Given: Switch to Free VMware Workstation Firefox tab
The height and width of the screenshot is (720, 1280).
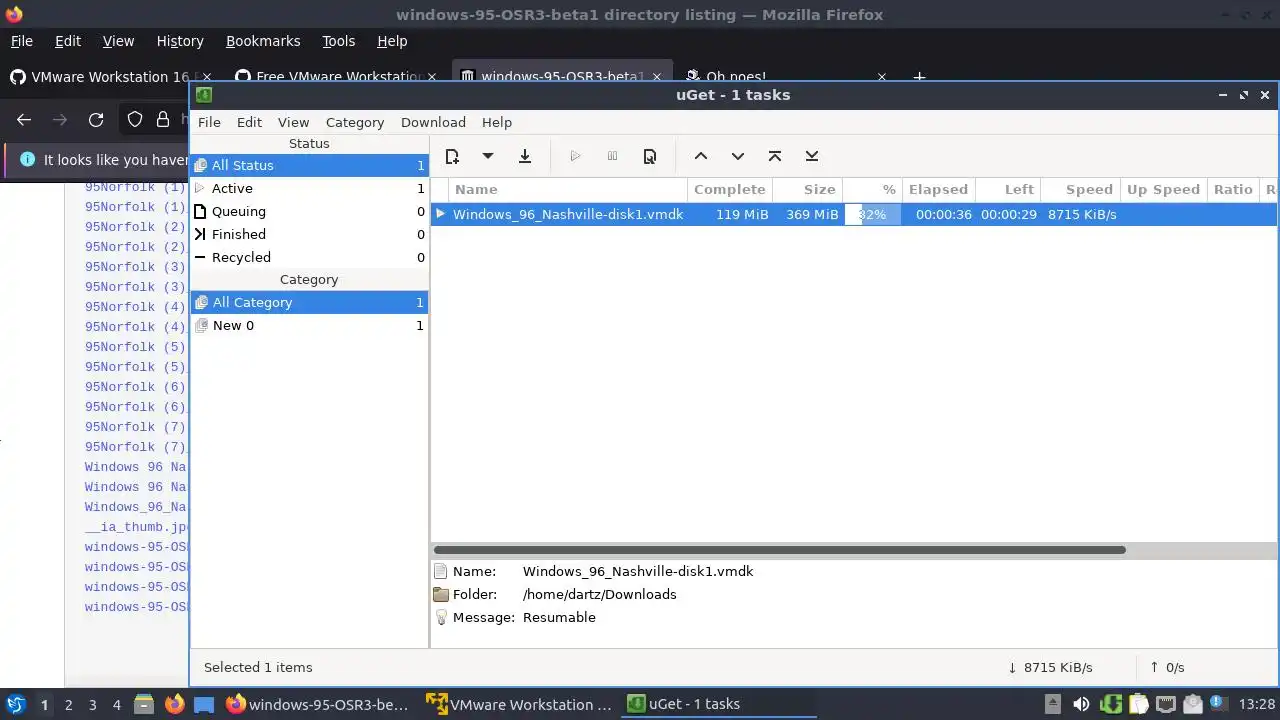Looking at the screenshot, I should [x=335, y=76].
